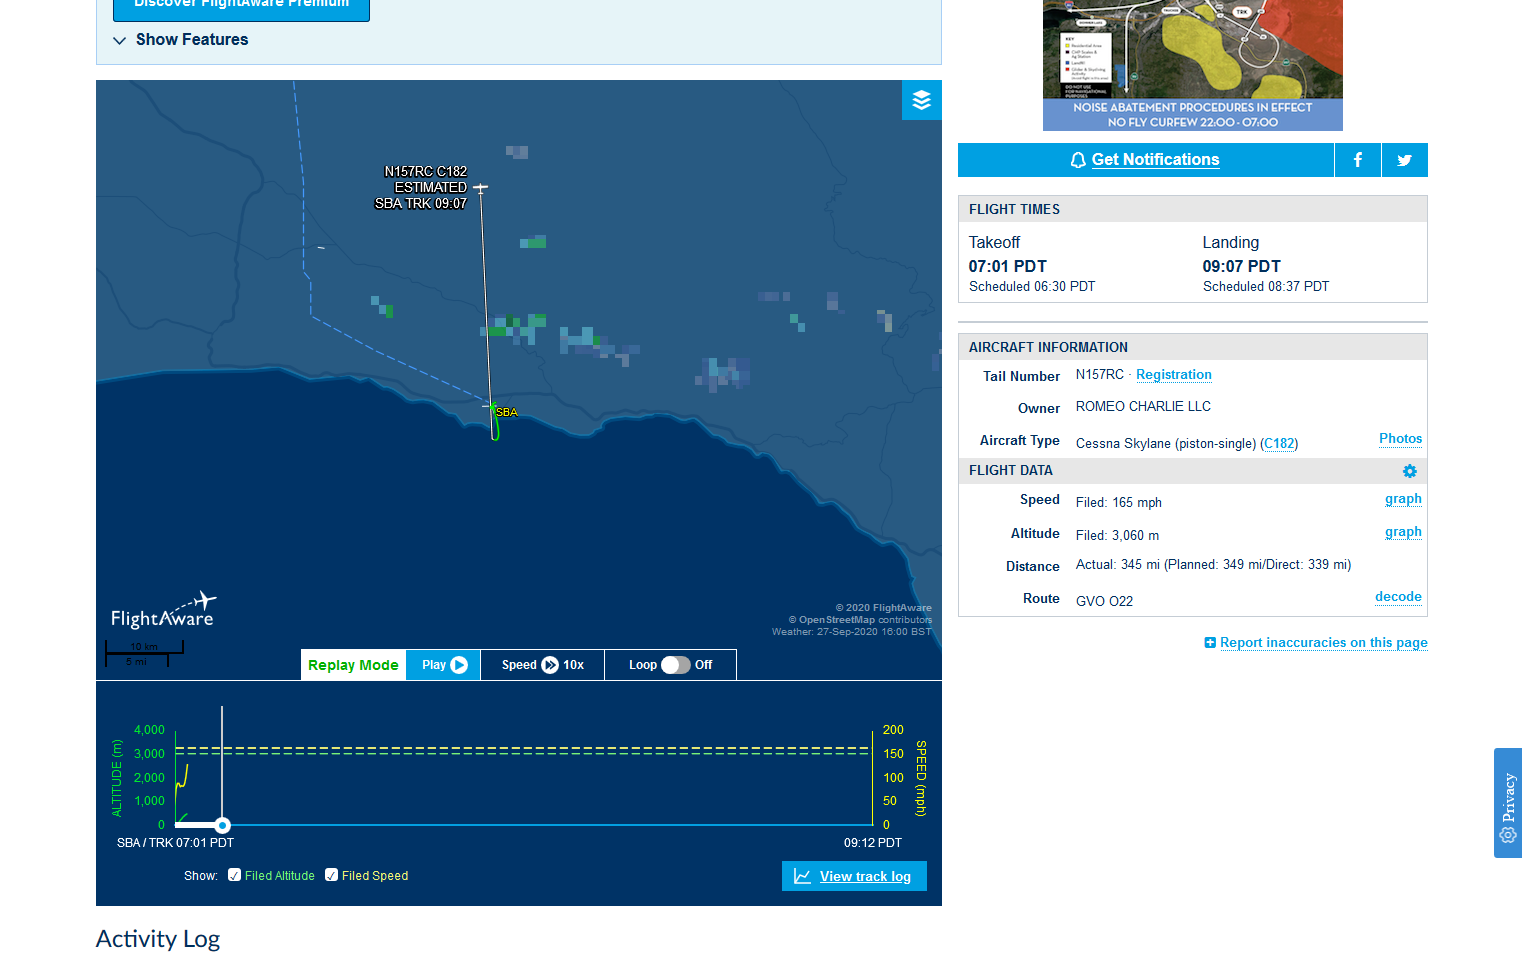Open the Altitude graph link
Screen dimensions: 1523x966
tap(1403, 532)
